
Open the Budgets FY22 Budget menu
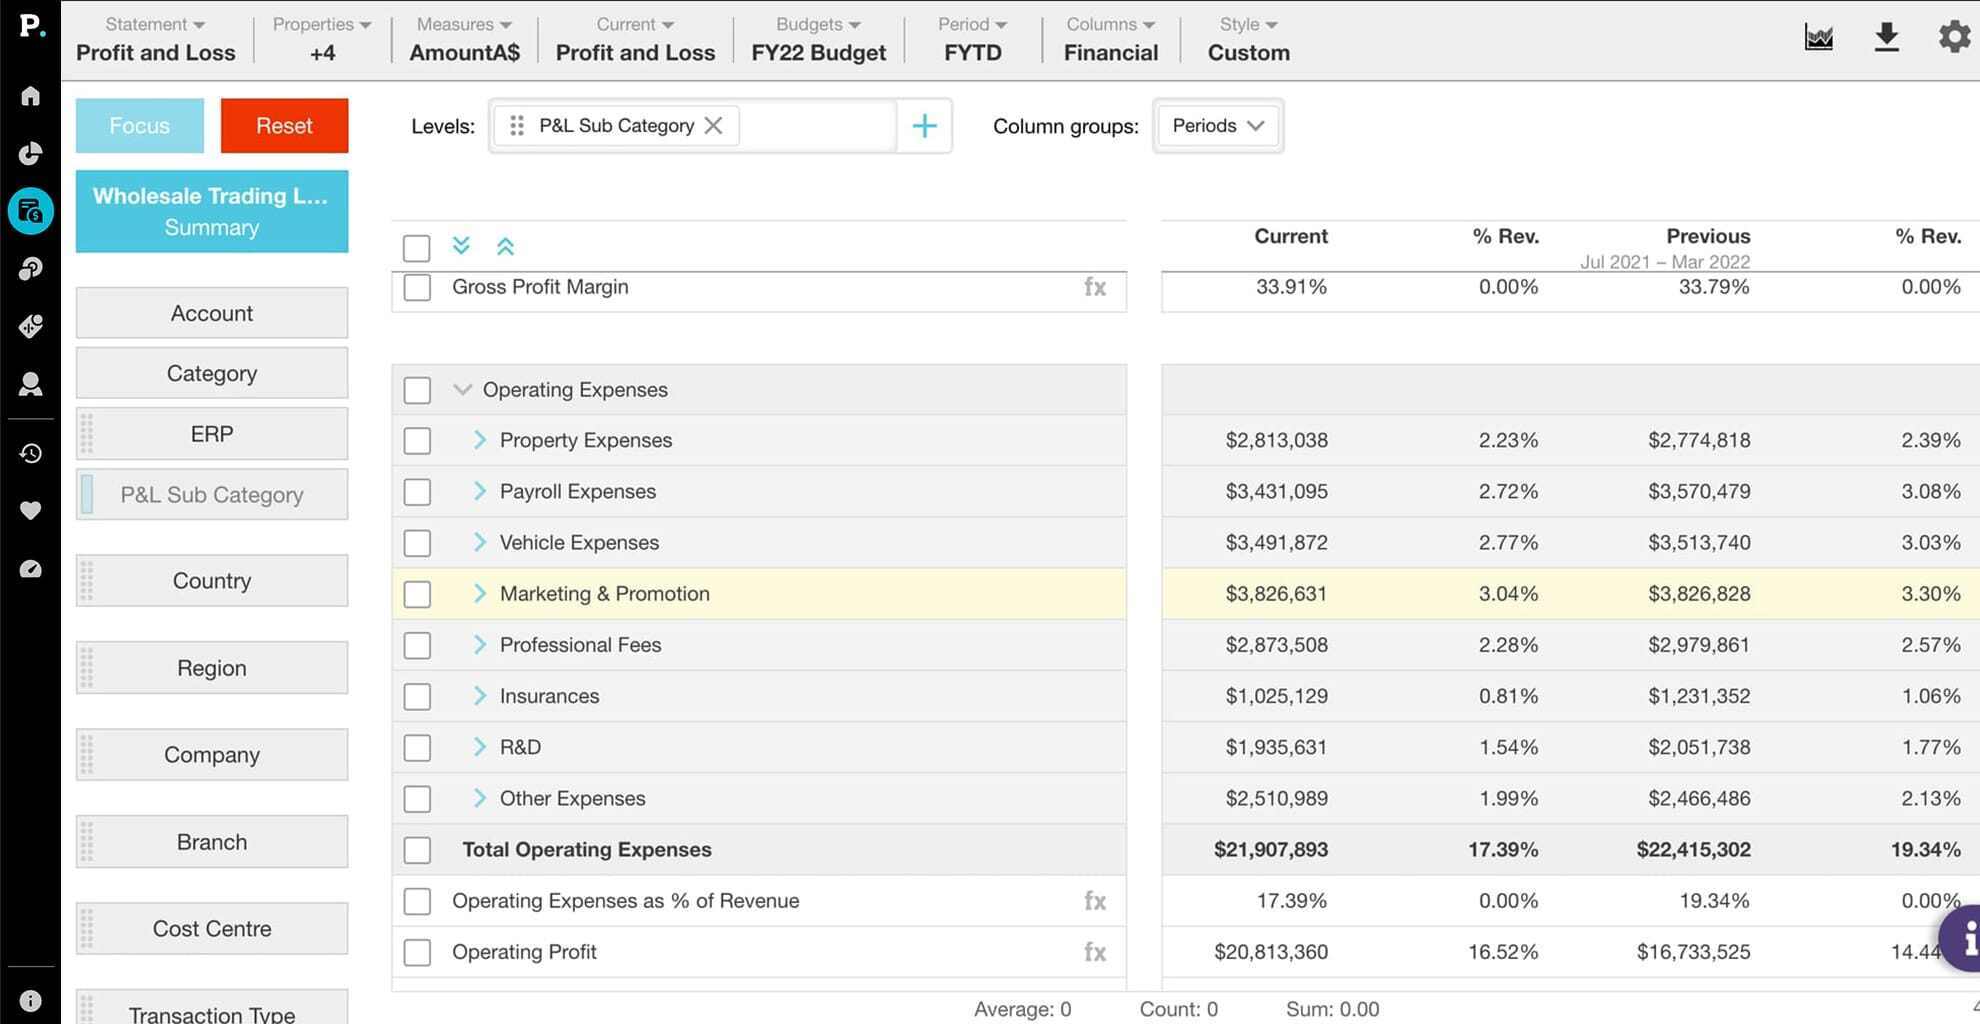click(818, 39)
